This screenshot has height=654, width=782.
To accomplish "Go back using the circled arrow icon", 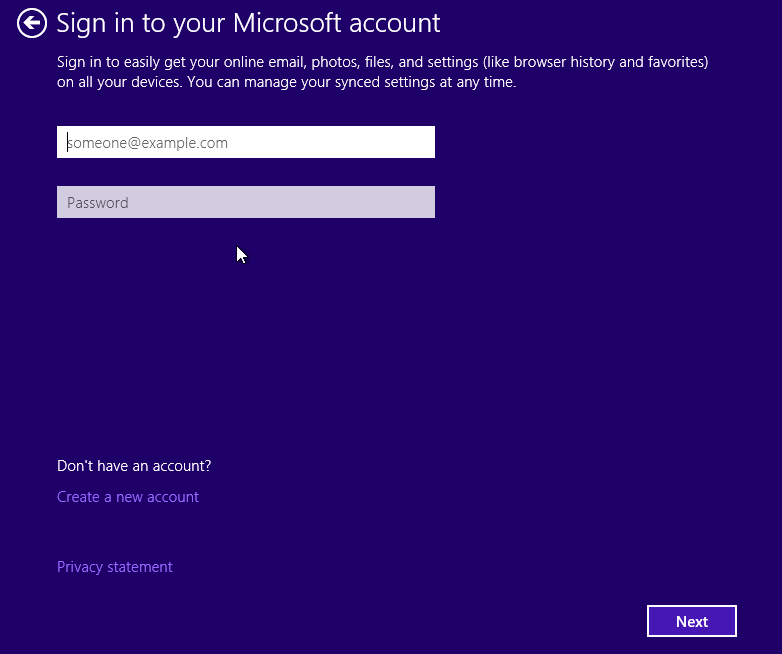I will tap(32, 23).
